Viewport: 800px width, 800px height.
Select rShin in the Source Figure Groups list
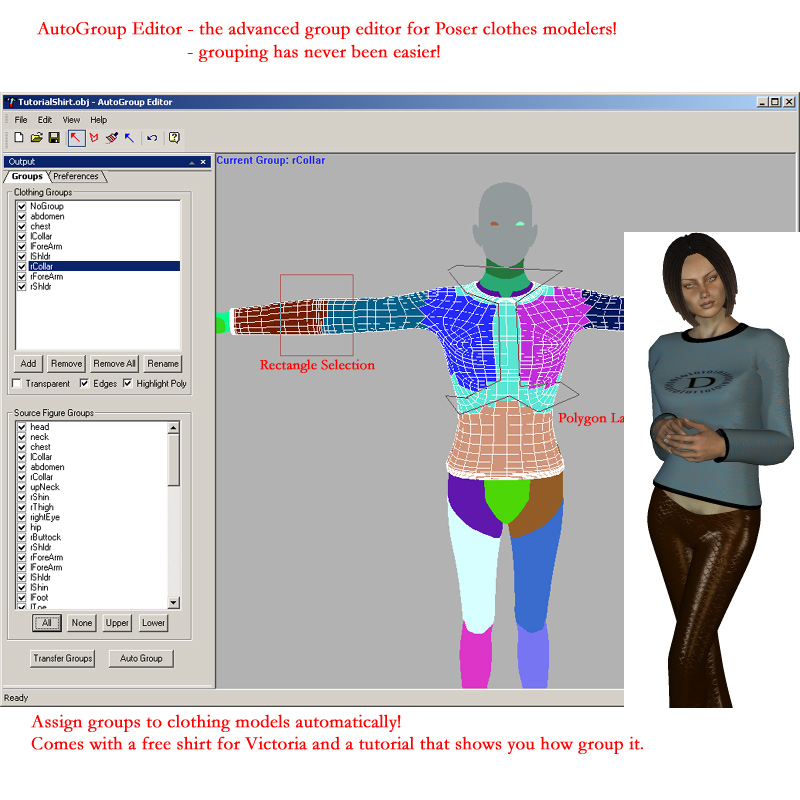click(x=40, y=497)
